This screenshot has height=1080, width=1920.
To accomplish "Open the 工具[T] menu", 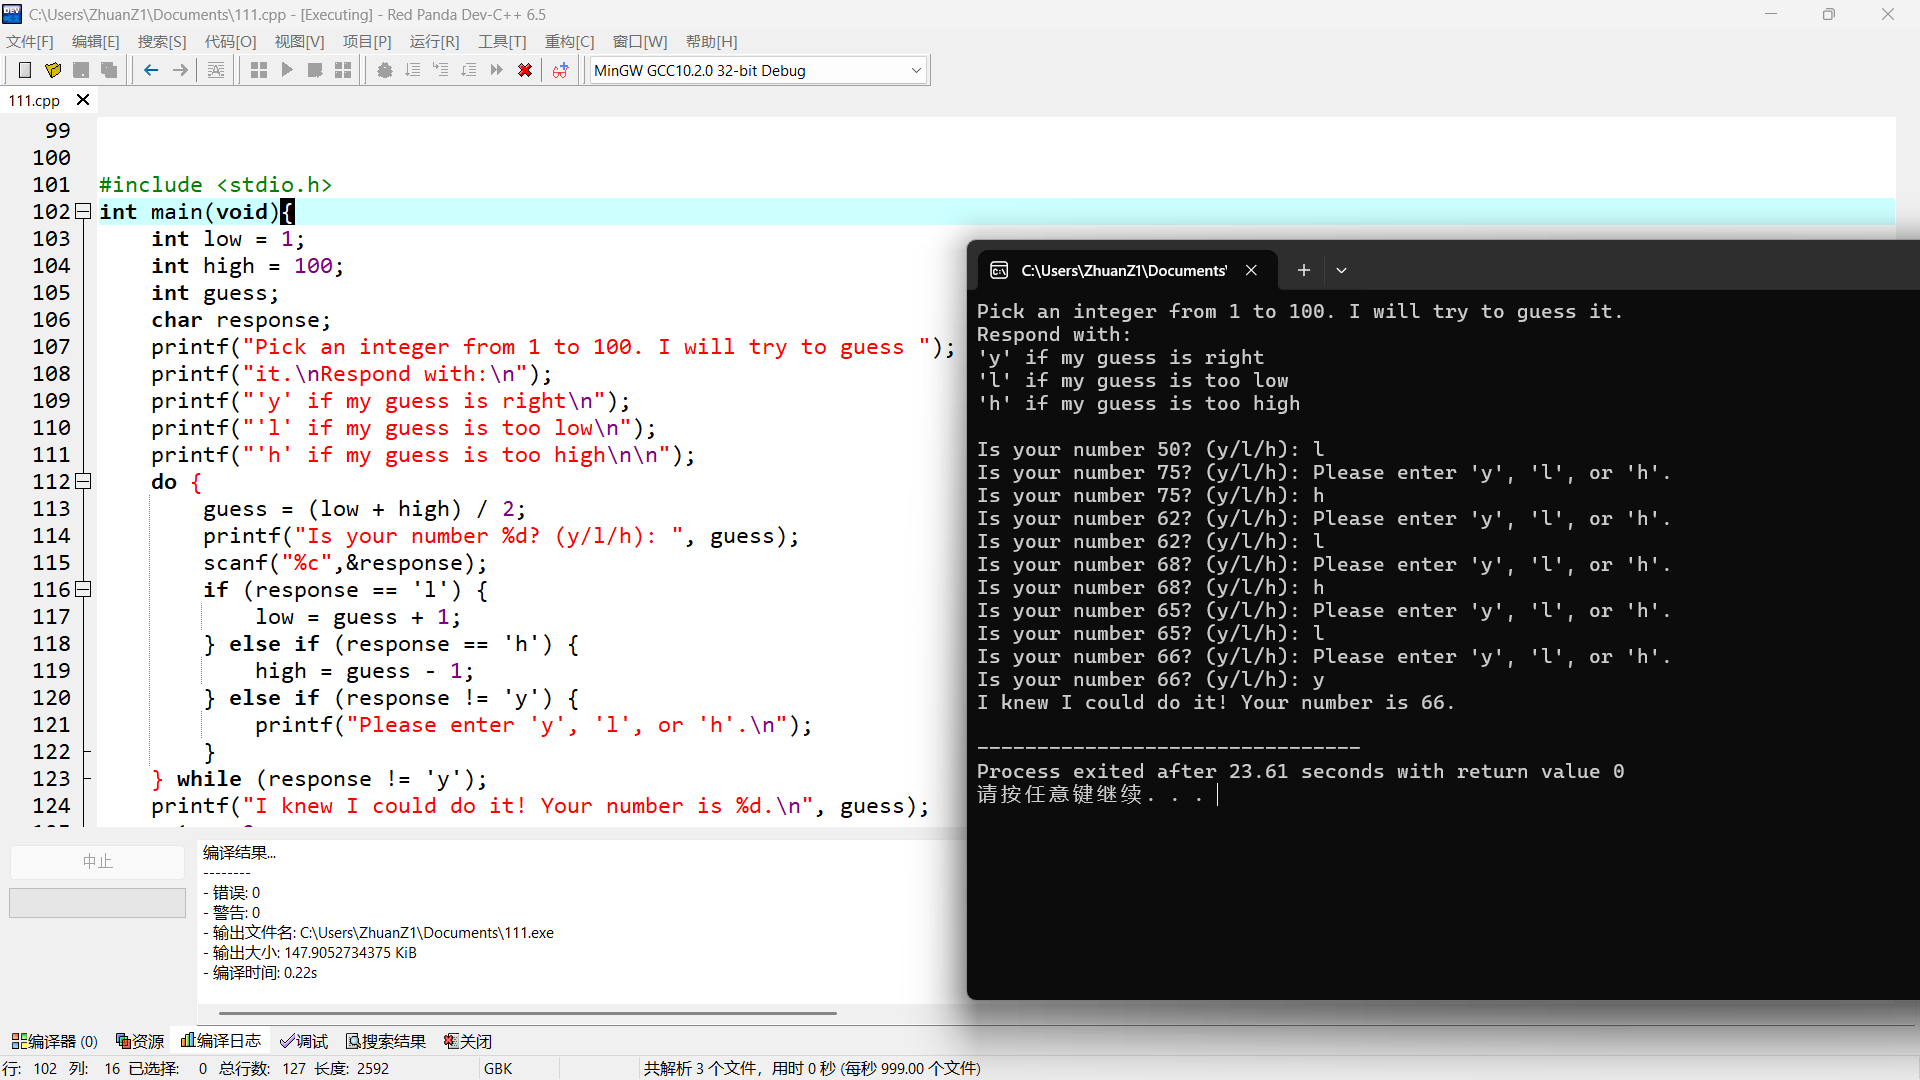I will 501,41.
